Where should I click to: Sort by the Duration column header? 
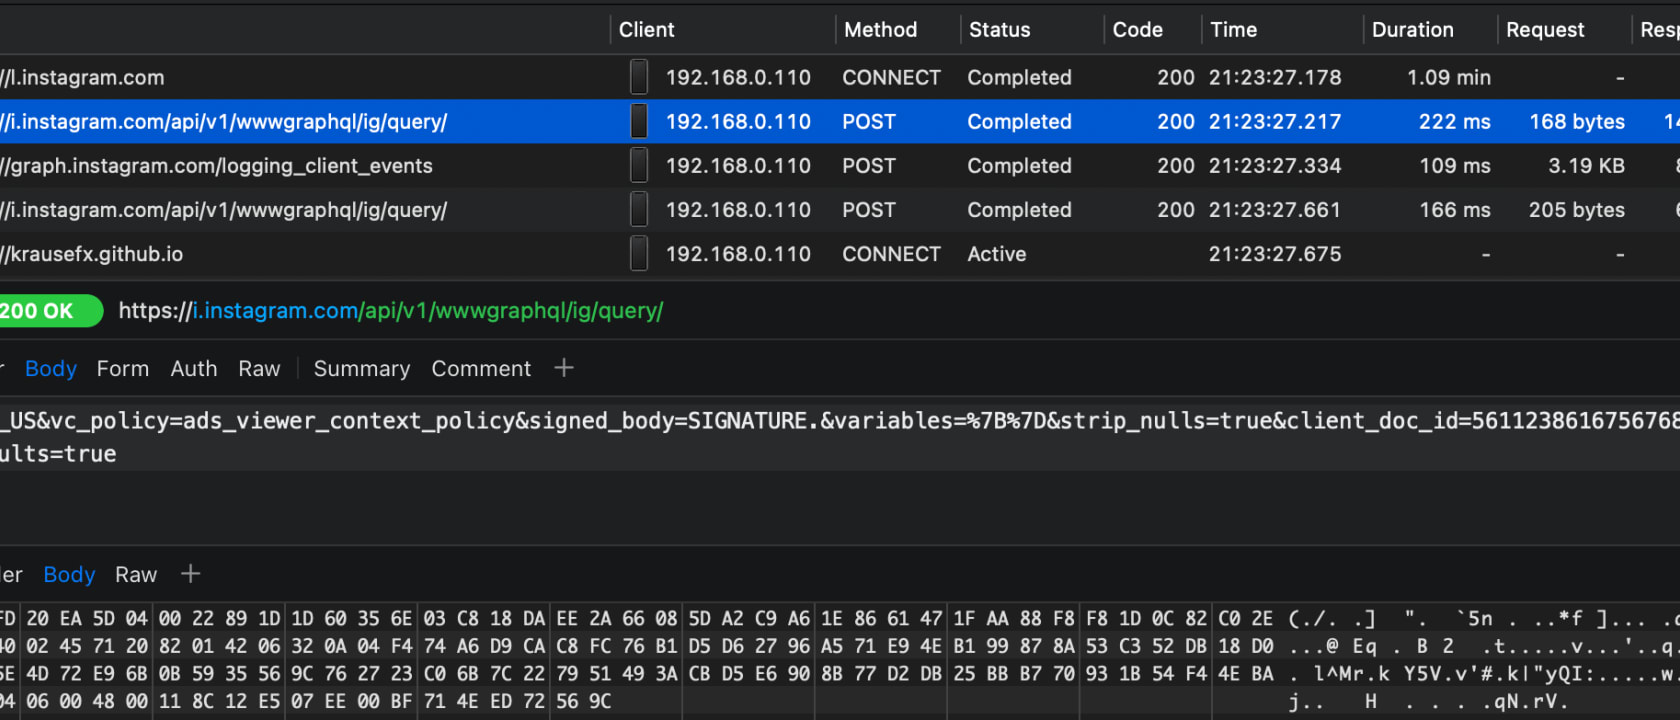(x=1412, y=29)
